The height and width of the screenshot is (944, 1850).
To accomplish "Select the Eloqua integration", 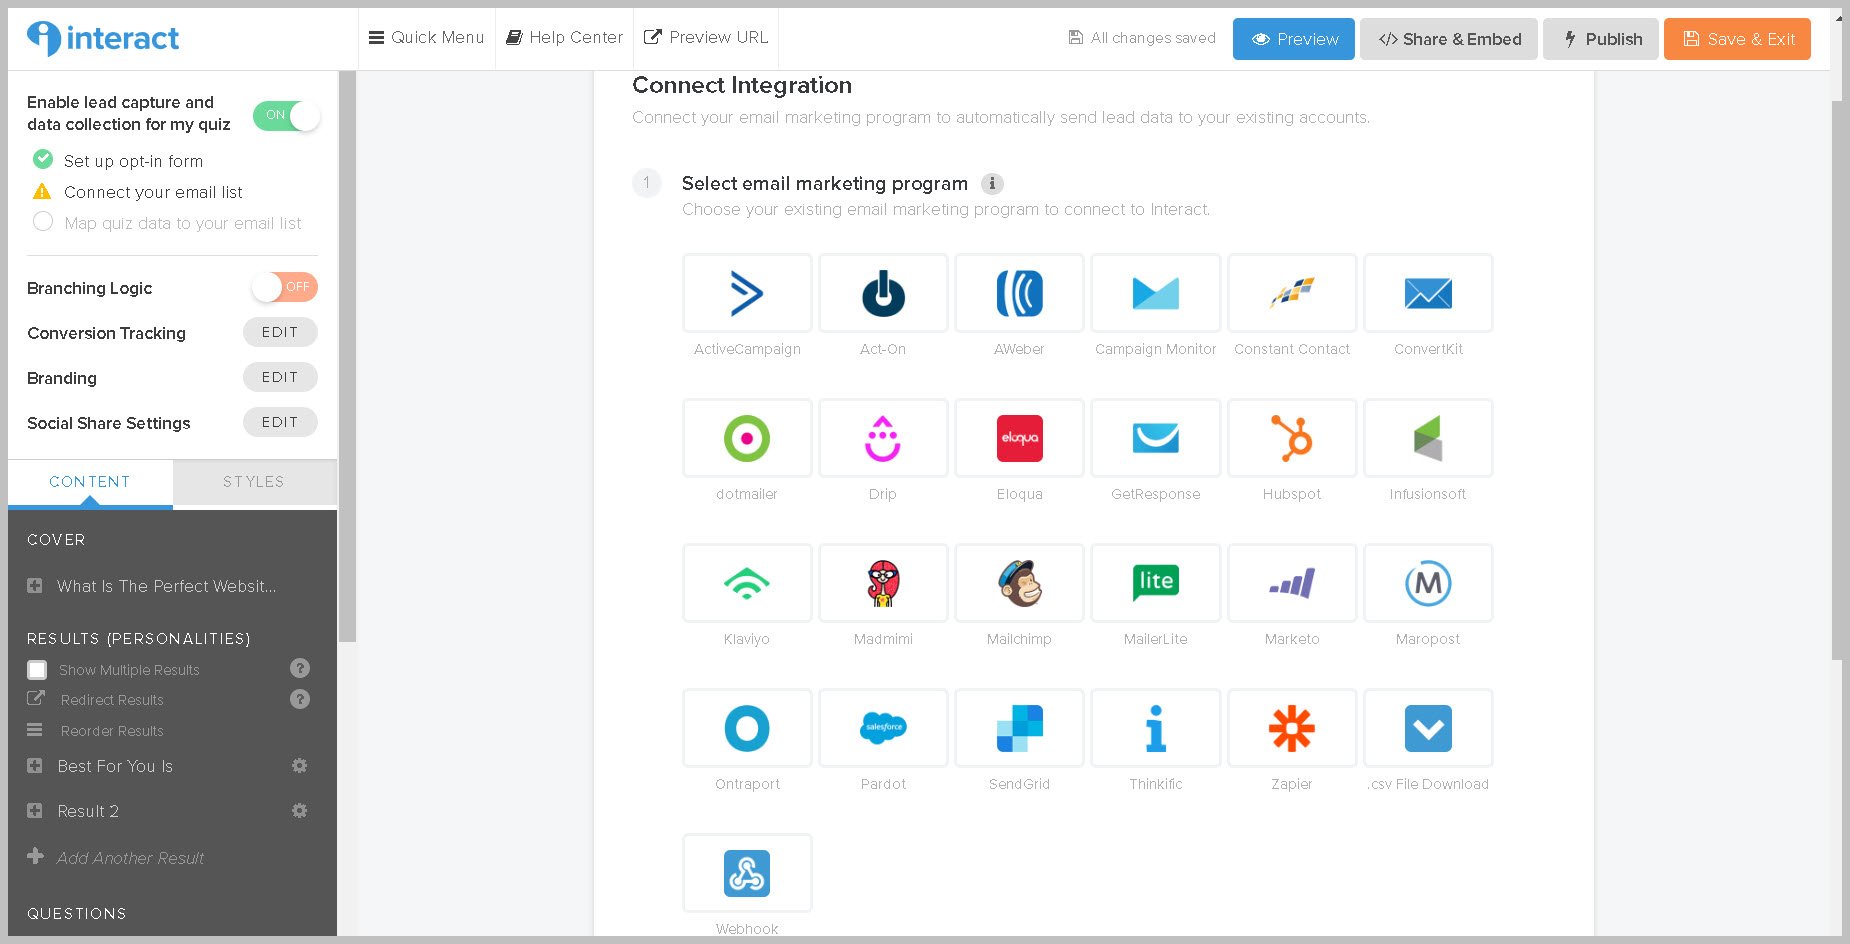I will click(1019, 438).
